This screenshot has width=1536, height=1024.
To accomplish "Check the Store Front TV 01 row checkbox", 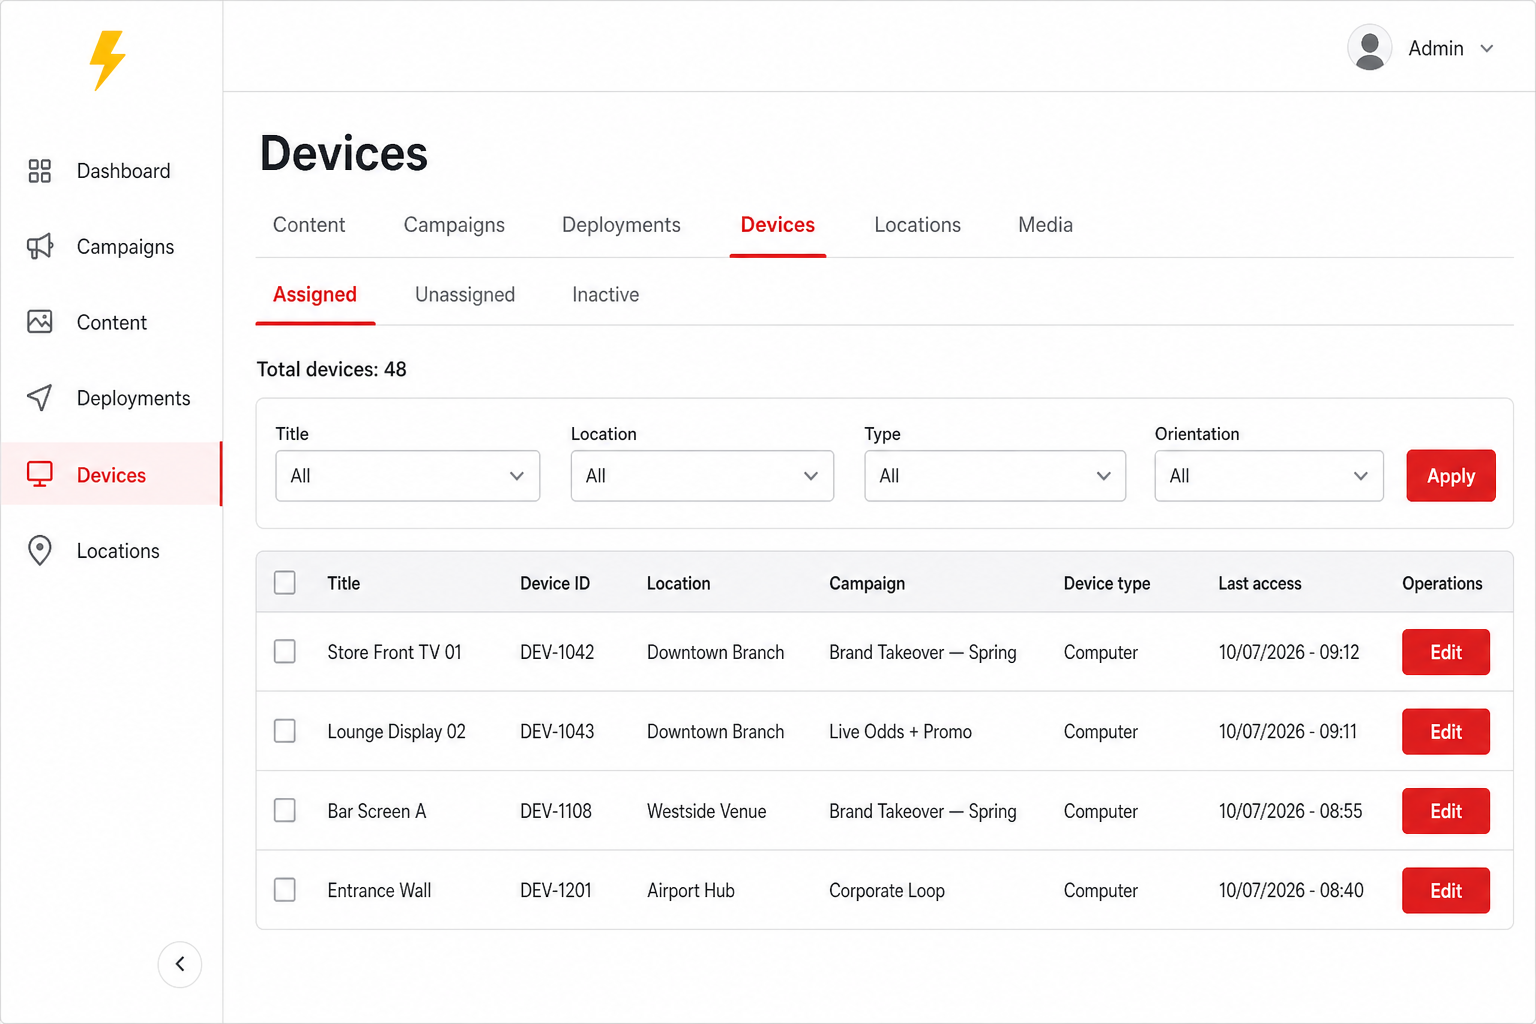I will click(285, 652).
